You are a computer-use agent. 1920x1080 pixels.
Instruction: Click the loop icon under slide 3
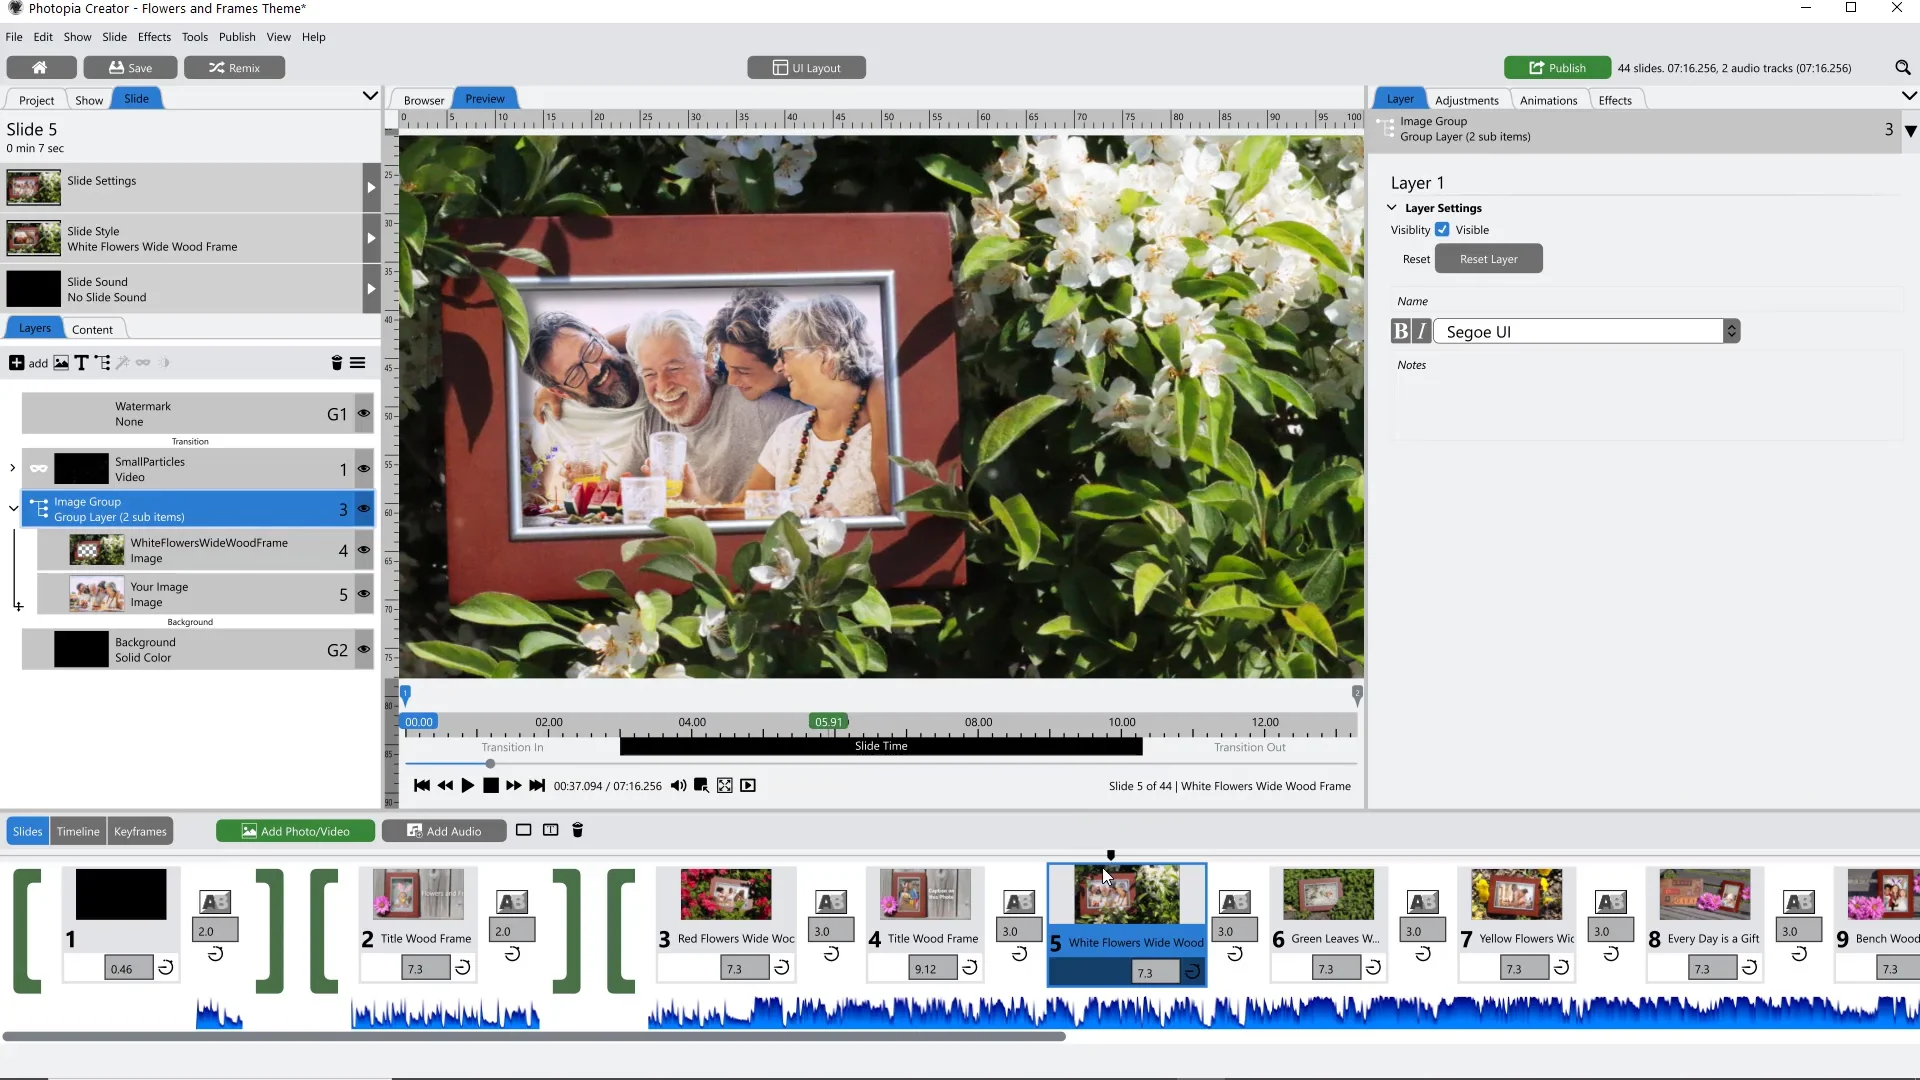coord(782,968)
